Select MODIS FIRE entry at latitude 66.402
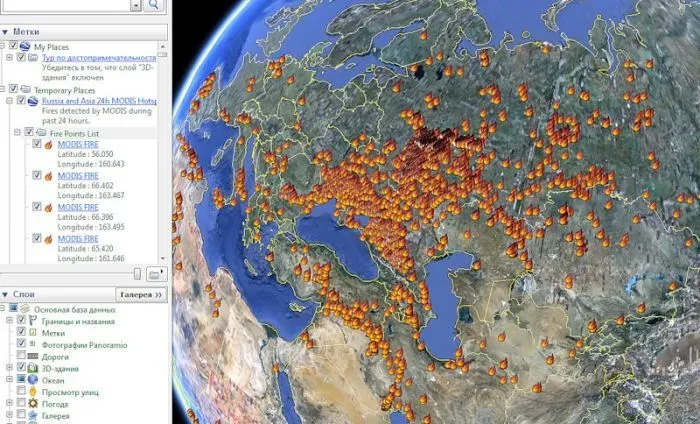Screen dimensions: 700x424 [x=77, y=175]
